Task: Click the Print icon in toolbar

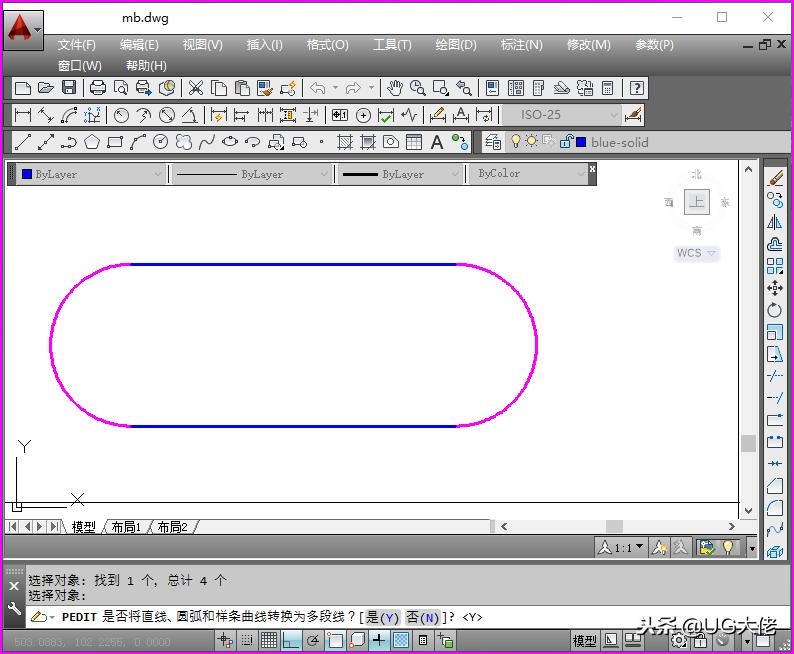Action: click(x=98, y=88)
